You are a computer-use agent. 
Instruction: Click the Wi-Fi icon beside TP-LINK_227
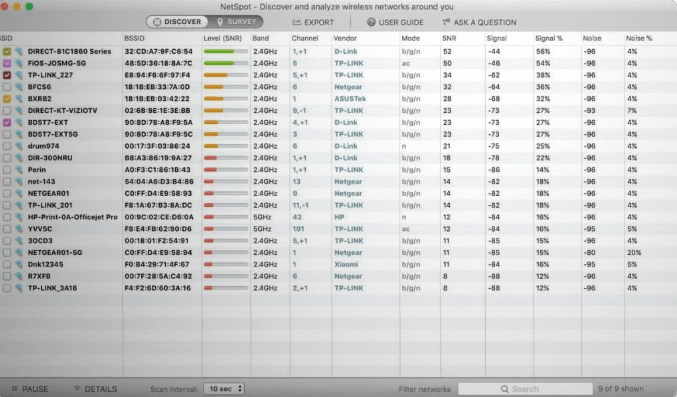19,75
